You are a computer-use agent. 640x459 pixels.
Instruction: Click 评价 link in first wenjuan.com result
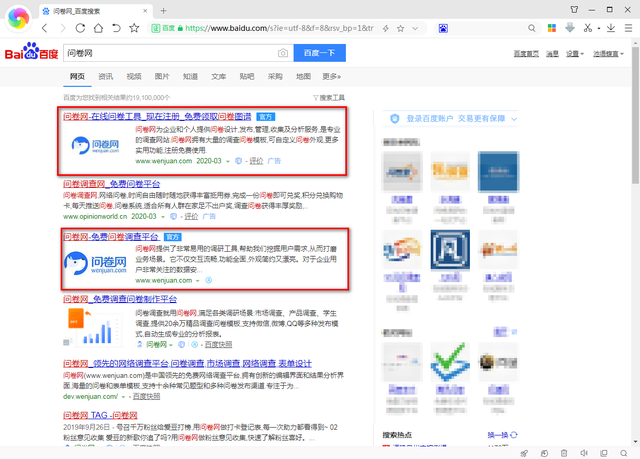(256, 161)
